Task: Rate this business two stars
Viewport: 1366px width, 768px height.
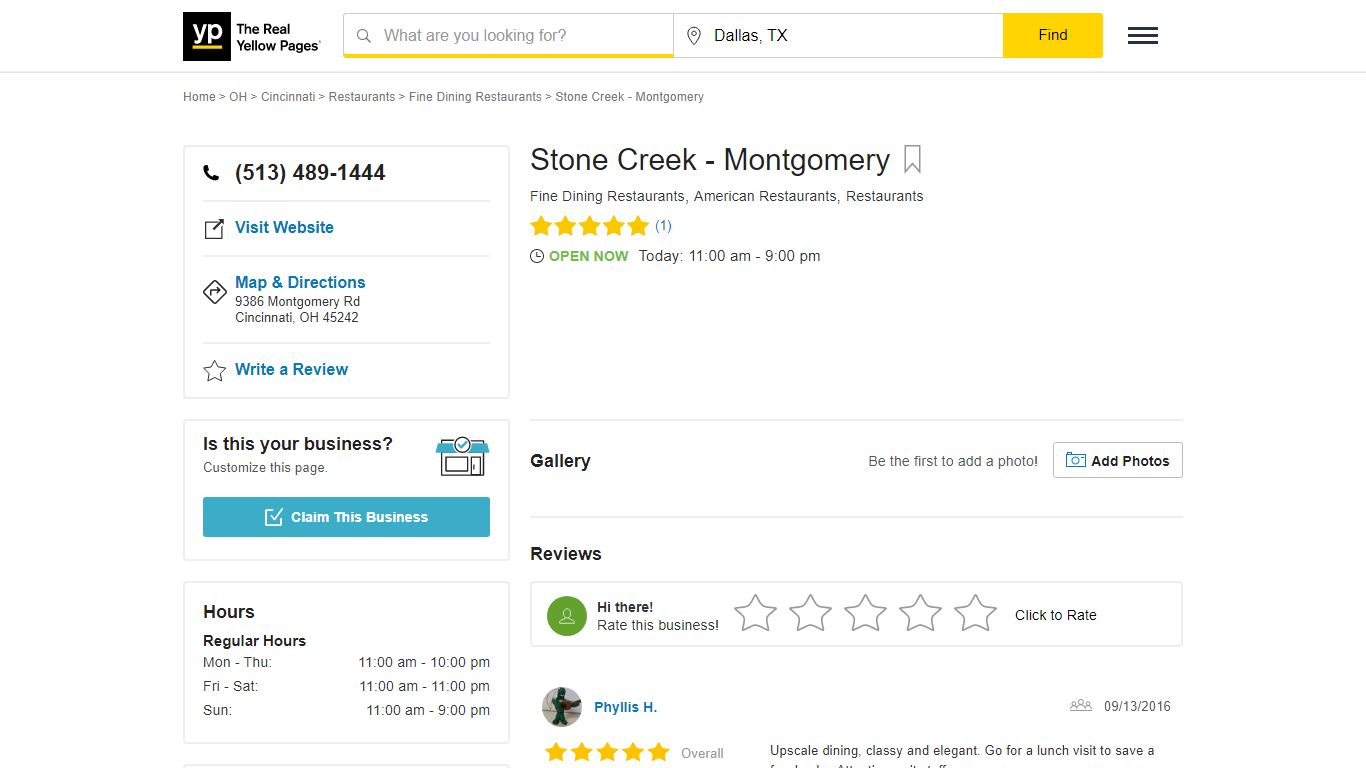Action: click(810, 614)
